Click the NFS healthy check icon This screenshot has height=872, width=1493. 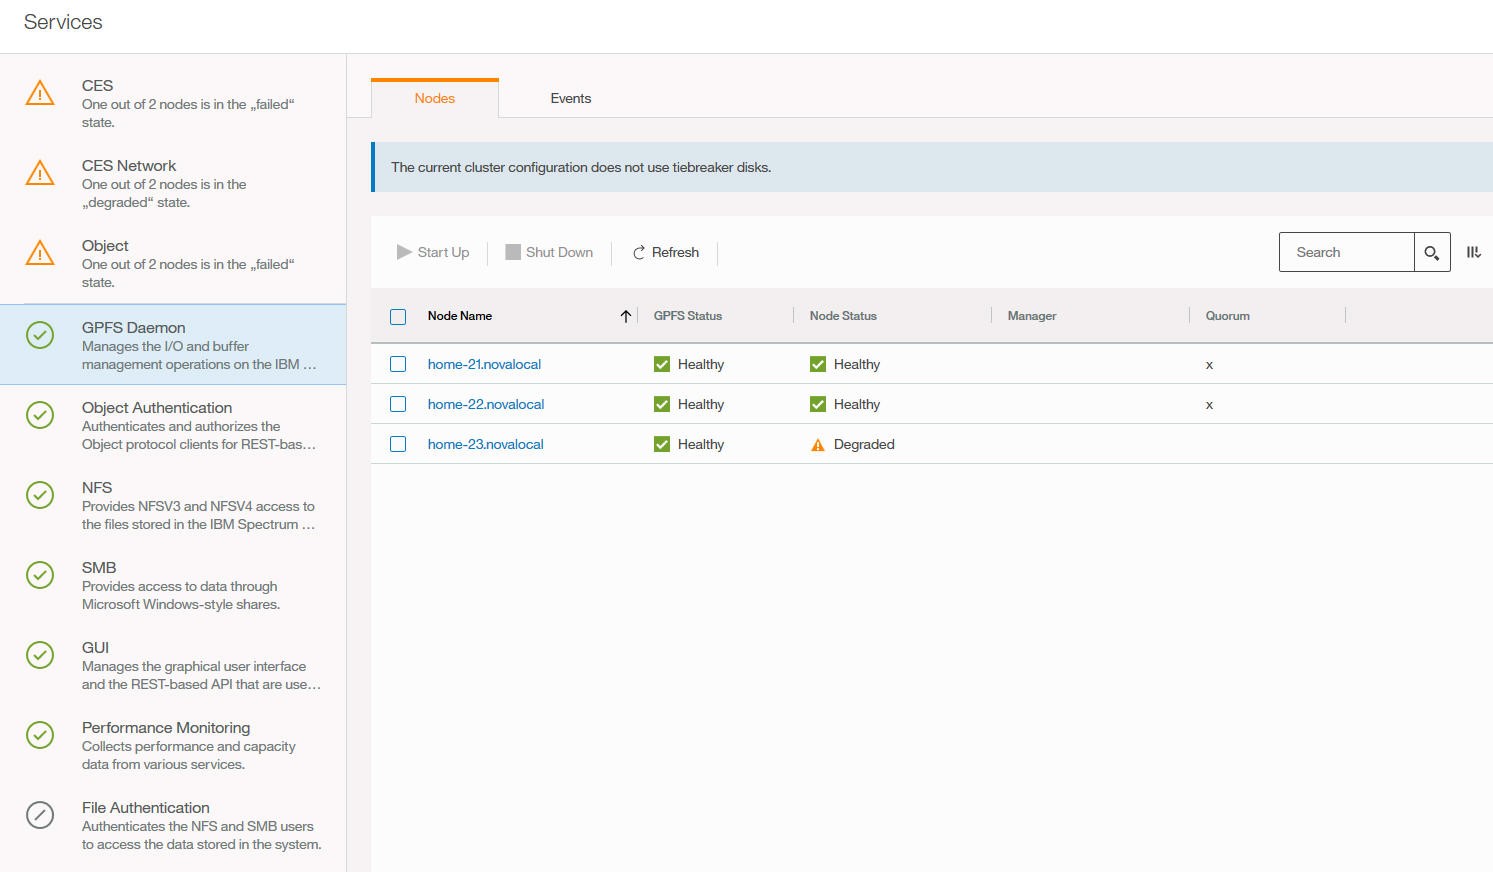click(40, 495)
